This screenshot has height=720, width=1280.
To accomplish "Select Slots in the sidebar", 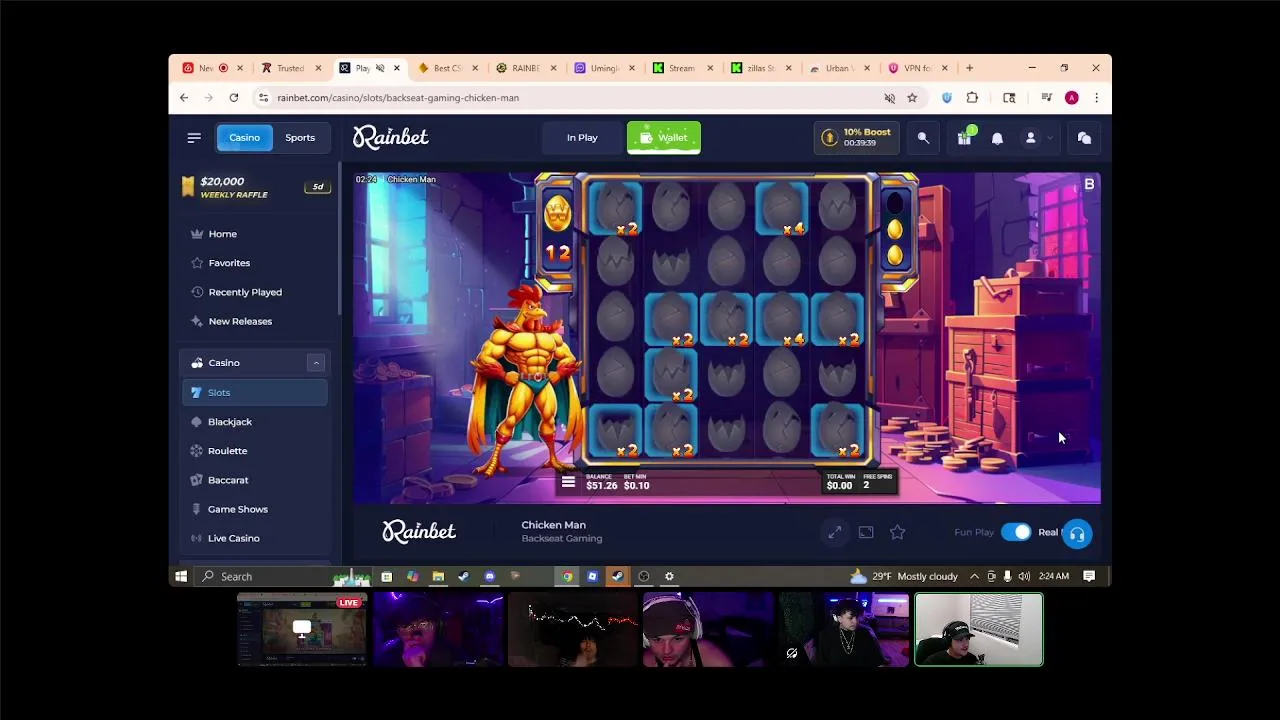I will click(x=255, y=393).
